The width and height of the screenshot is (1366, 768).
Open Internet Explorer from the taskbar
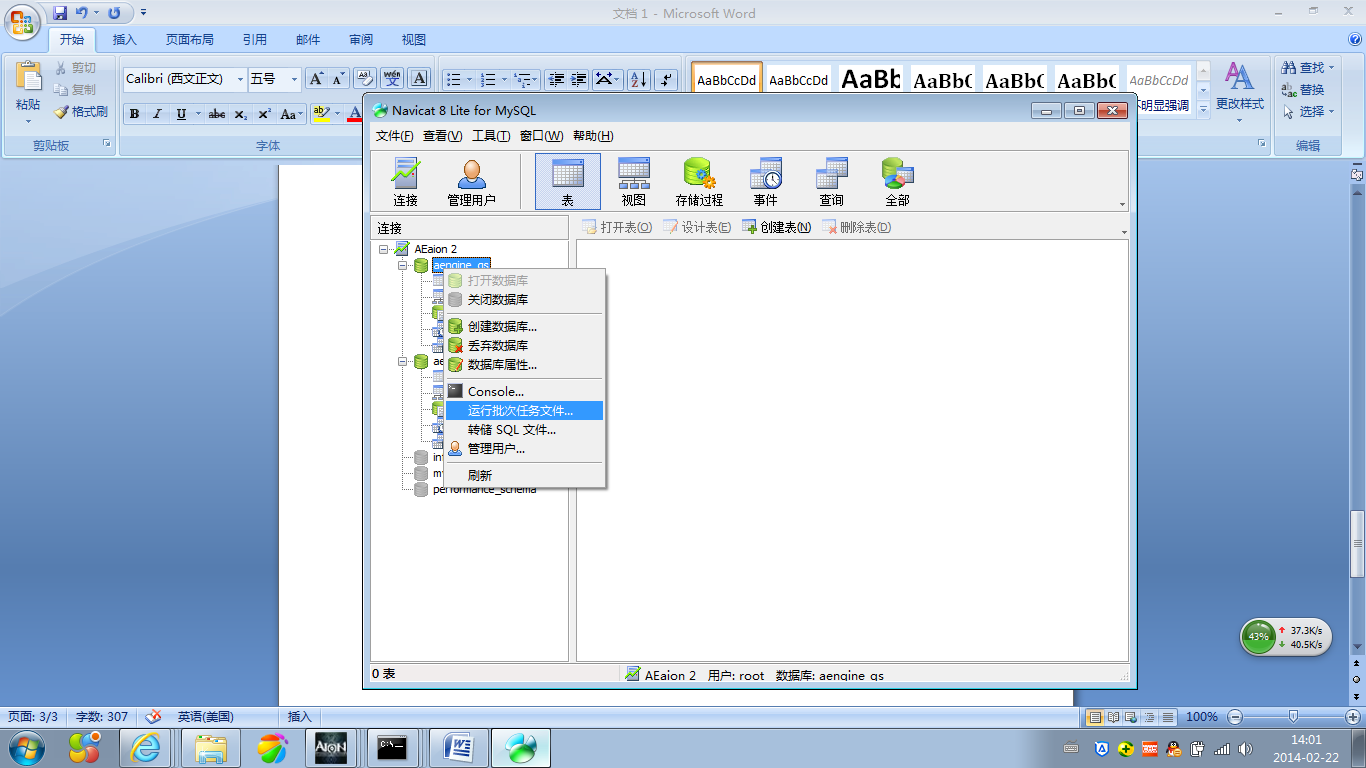[x=146, y=747]
